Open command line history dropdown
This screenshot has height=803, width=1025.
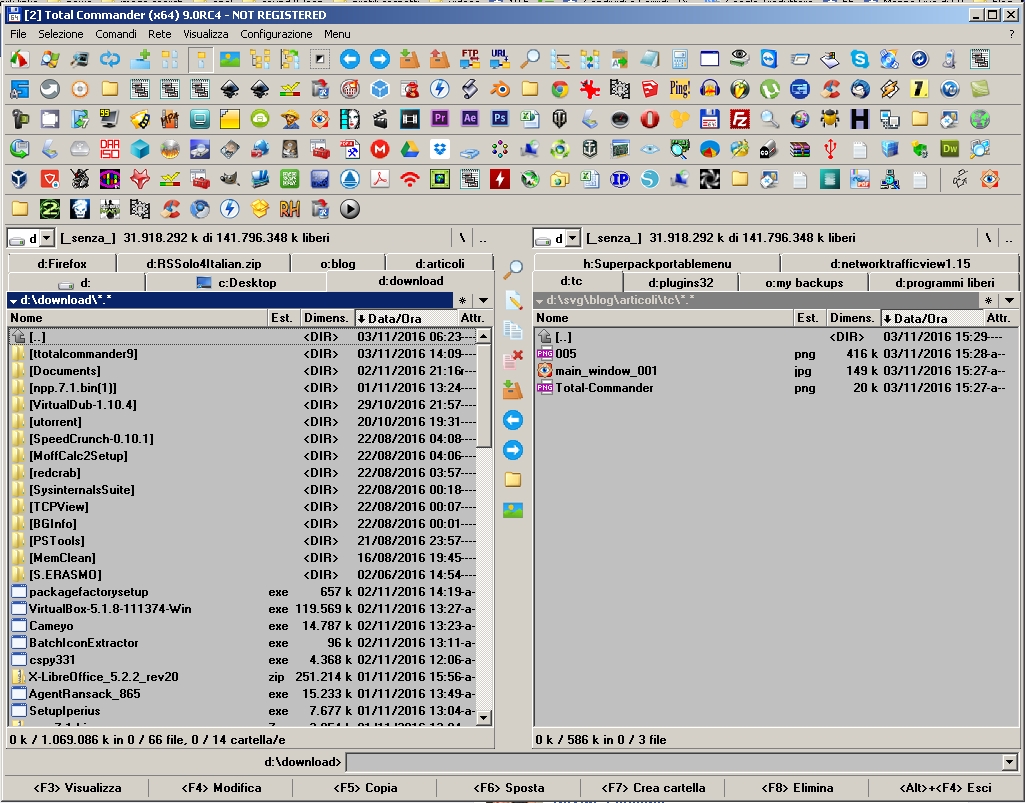coord(1009,762)
